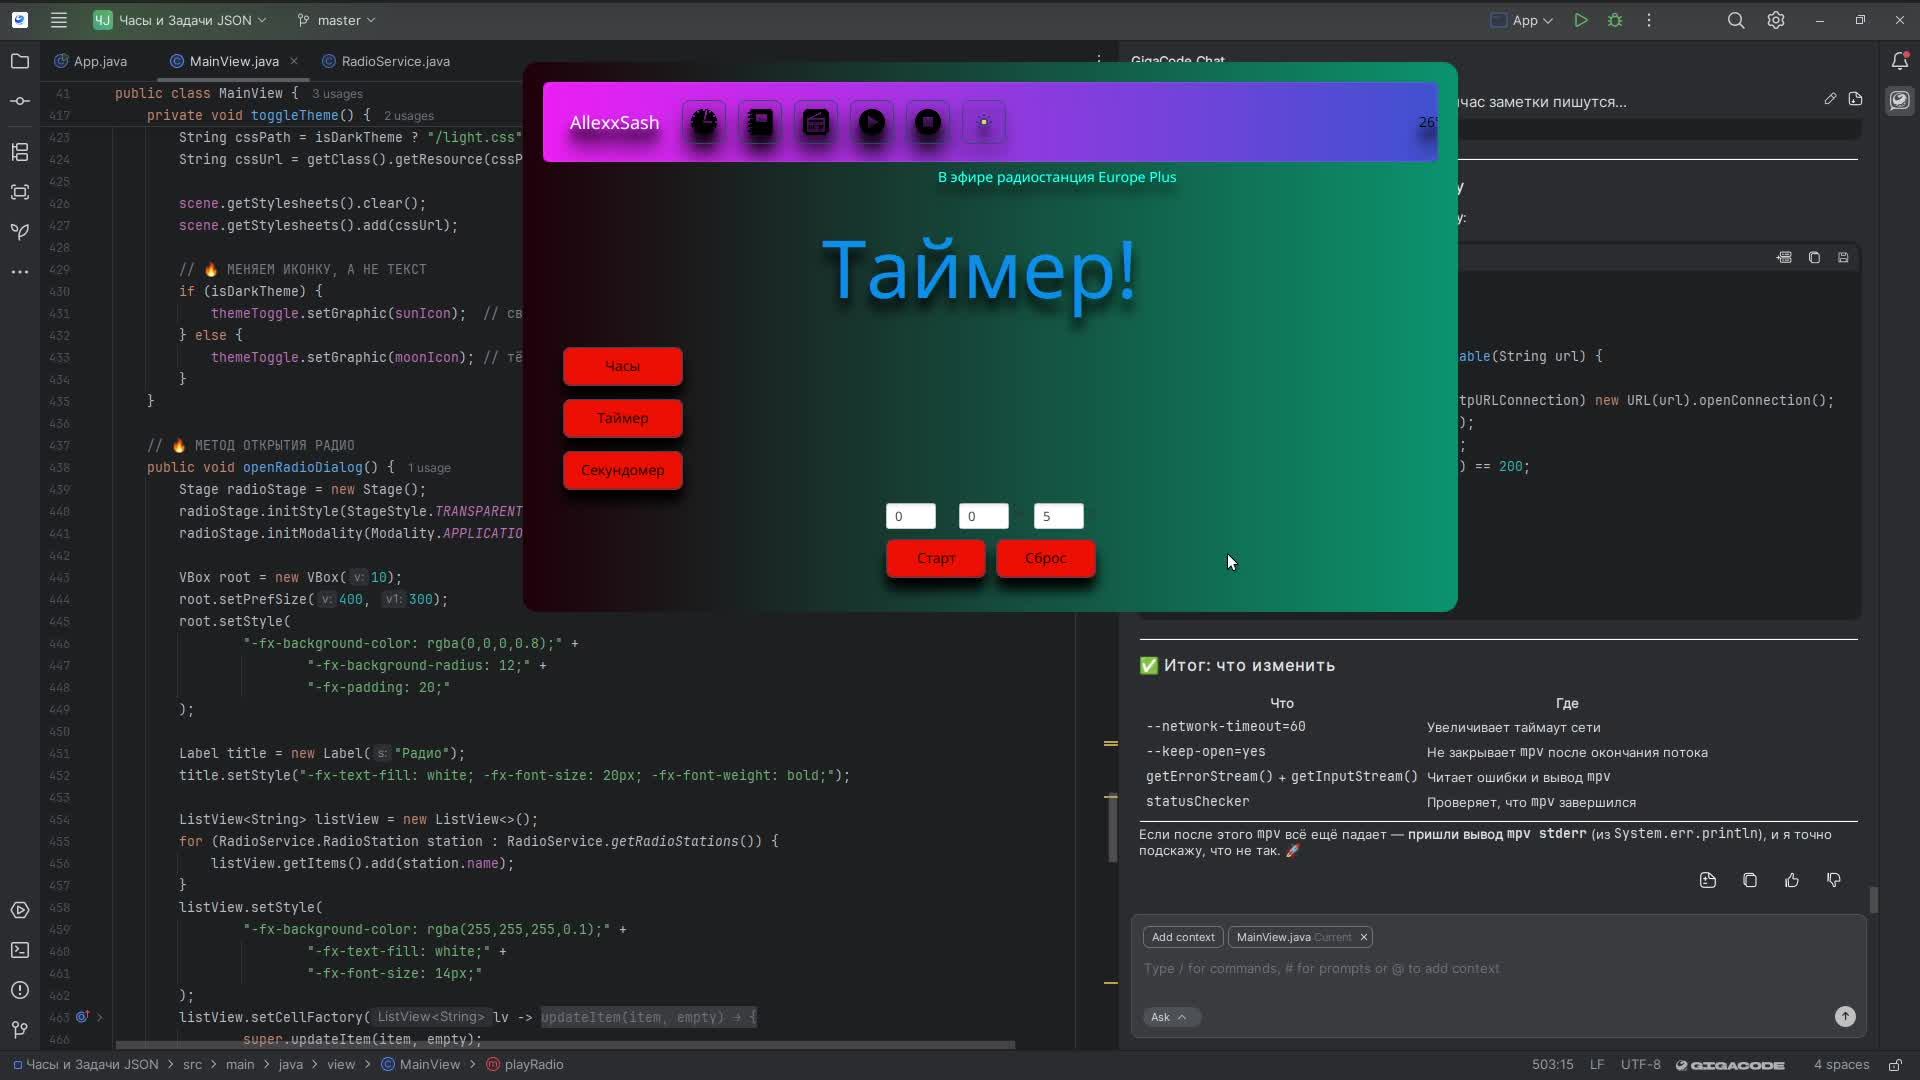Open the Terminal tool window

(x=20, y=950)
